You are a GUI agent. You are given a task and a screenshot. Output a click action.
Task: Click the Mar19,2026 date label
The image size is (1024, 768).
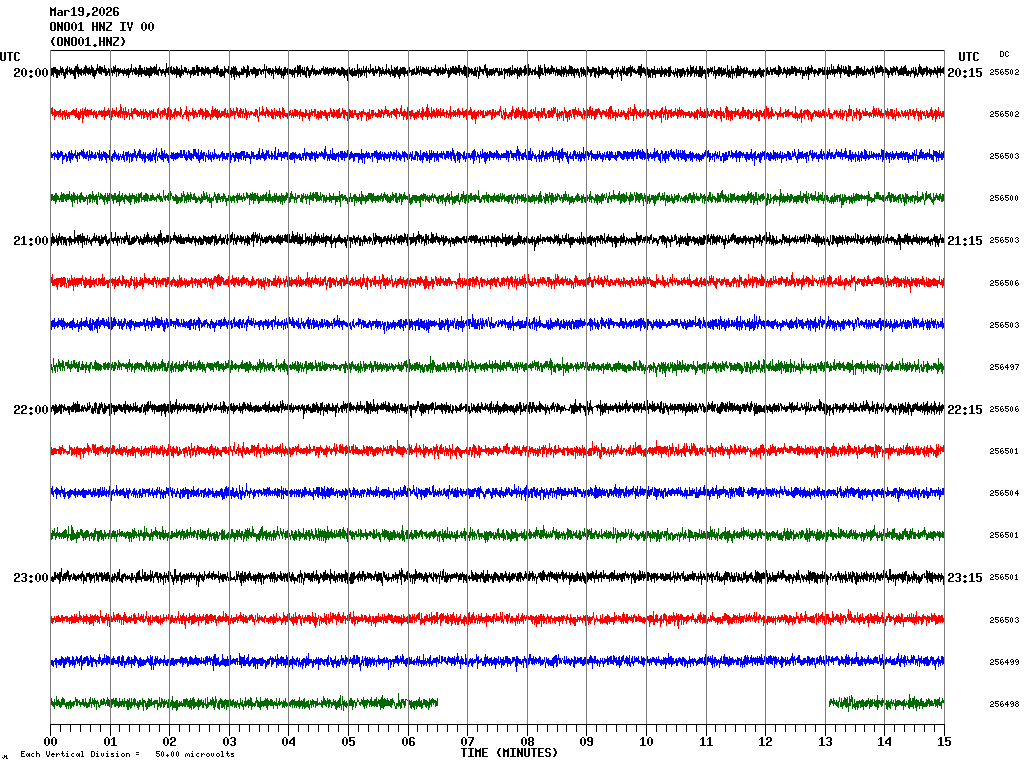84,12
